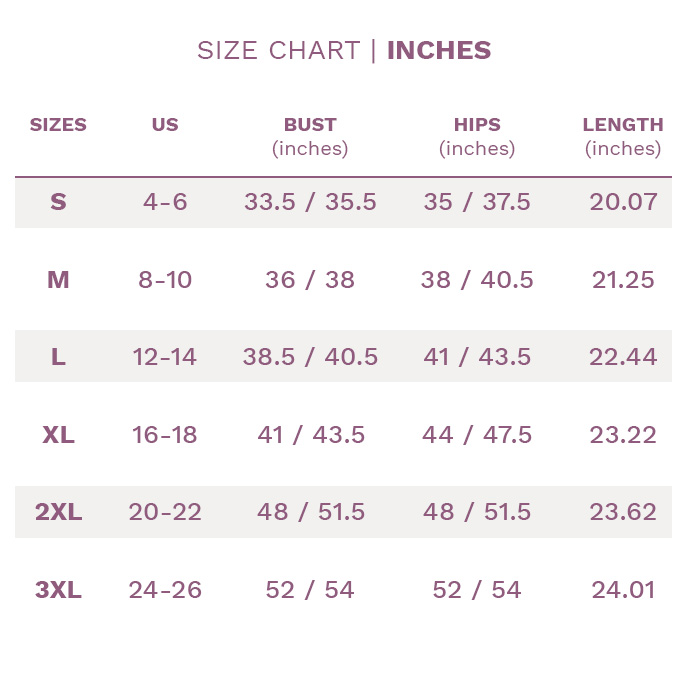Select the 2XL size row label
Screen dimensions: 700x700
click(58, 512)
